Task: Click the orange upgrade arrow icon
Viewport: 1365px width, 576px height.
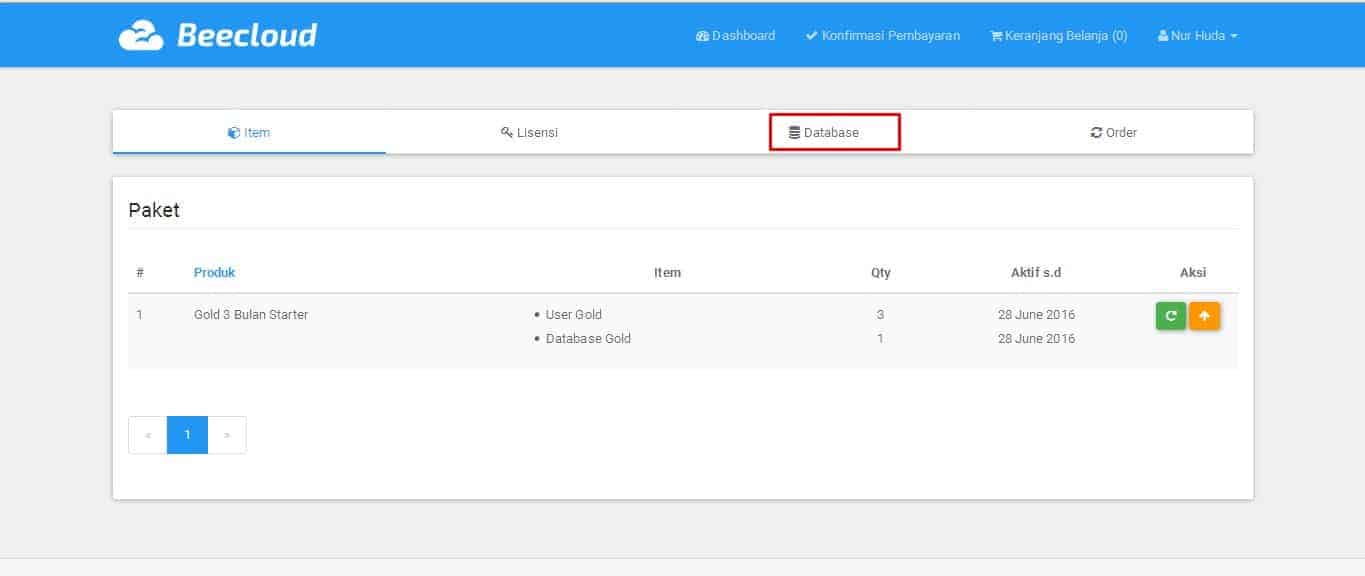Action: [x=1204, y=316]
